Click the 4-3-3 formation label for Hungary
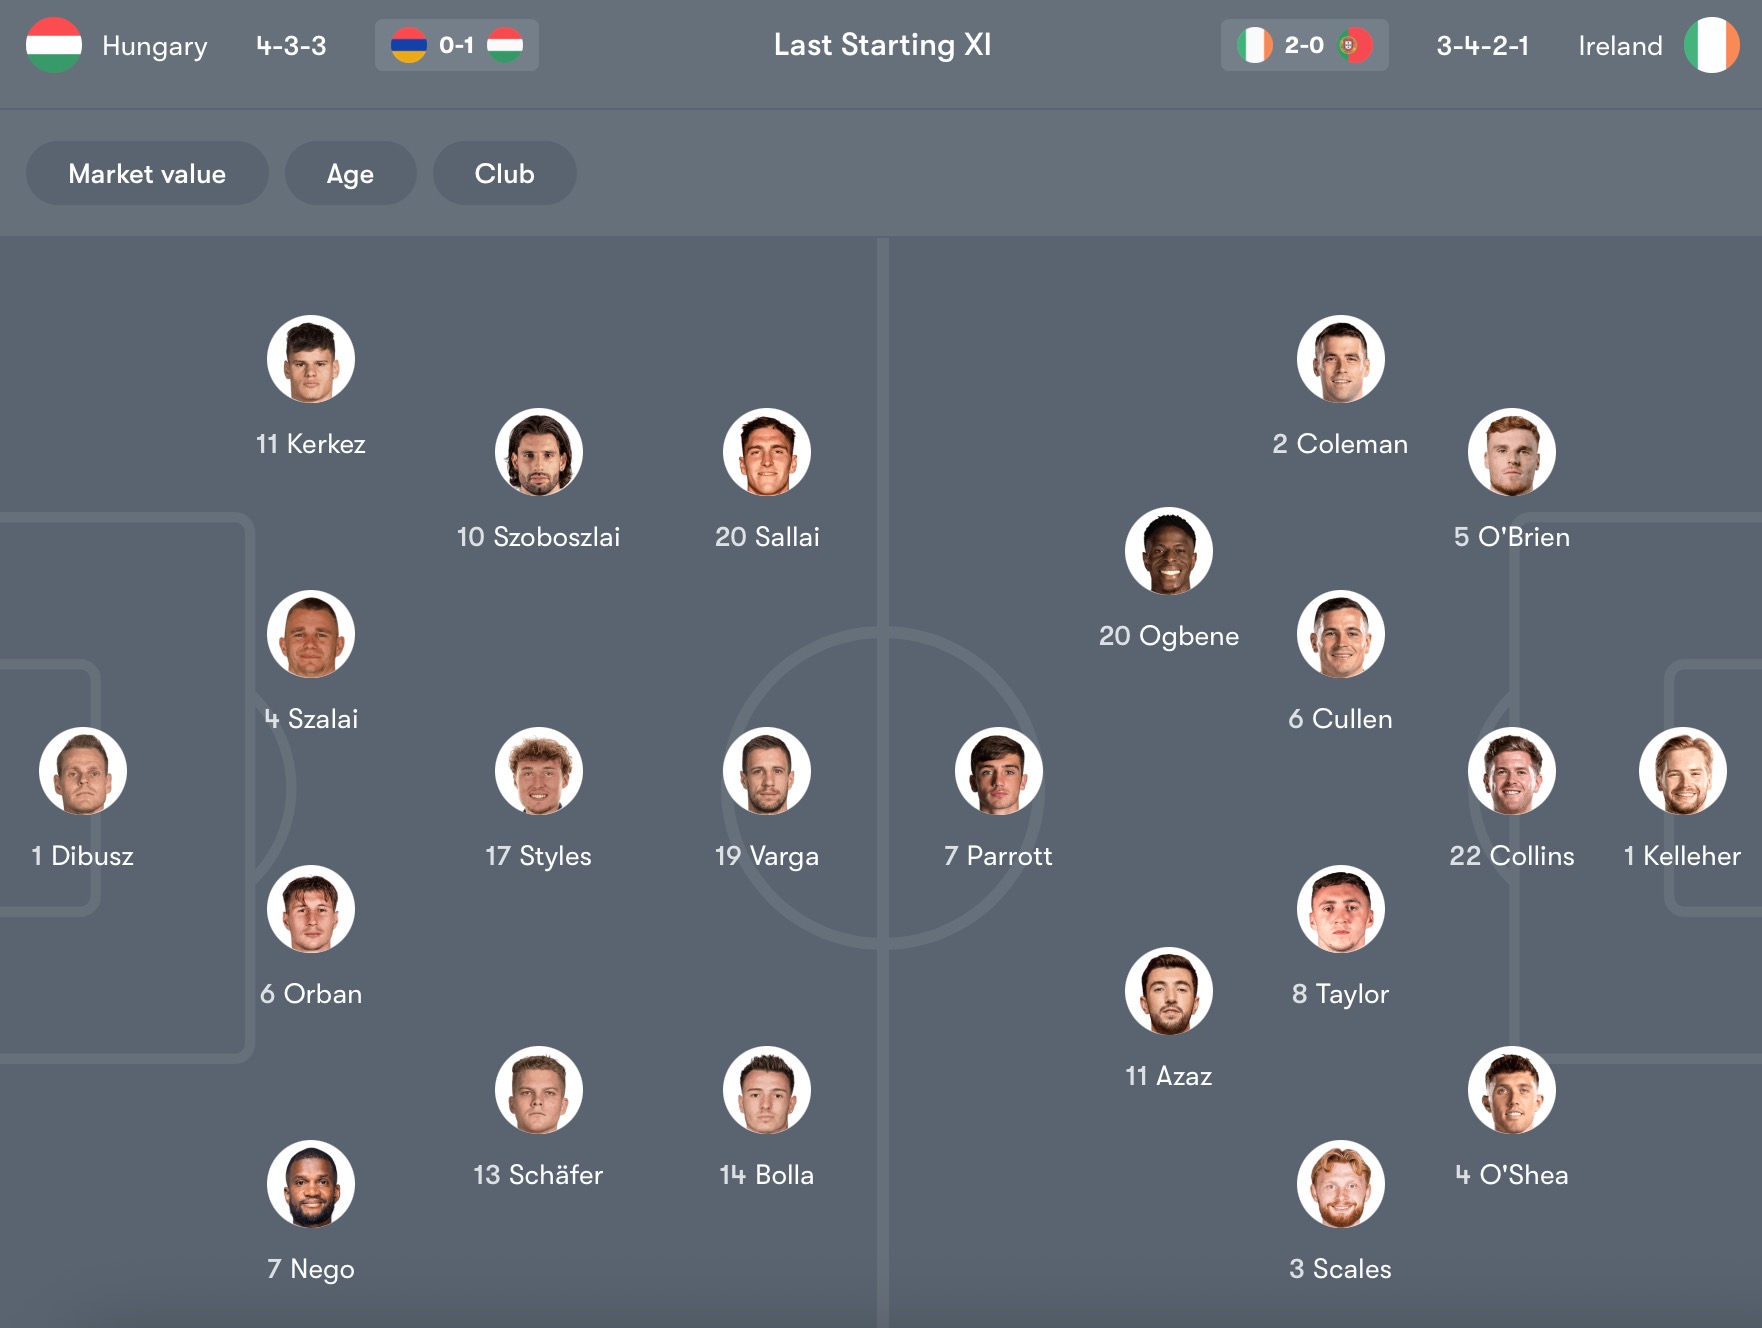The height and width of the screenshot is (1328, 1762). tap(290, 45)
